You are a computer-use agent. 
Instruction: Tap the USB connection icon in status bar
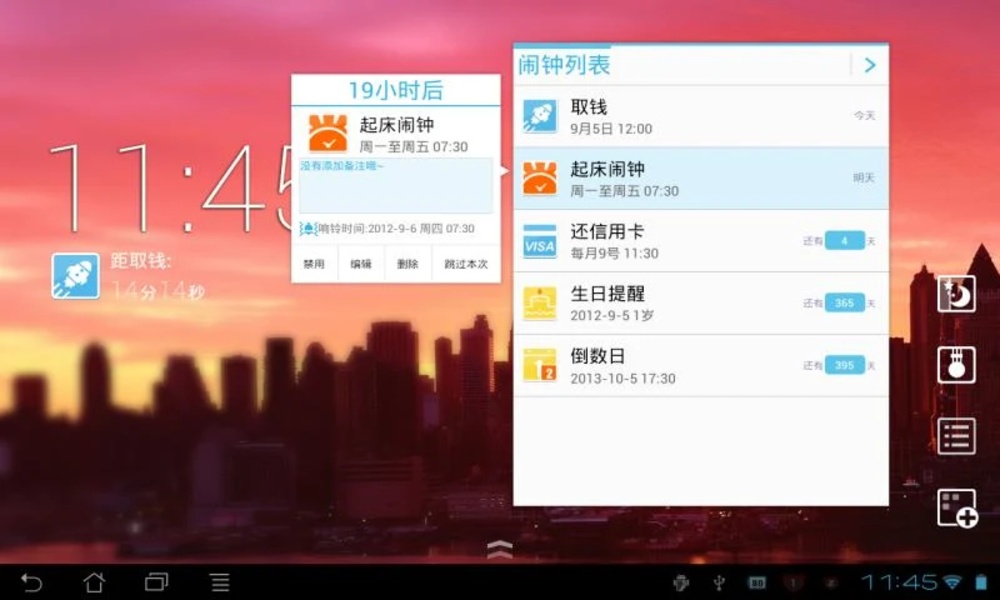pyautogui.click(x=719, y=582)
